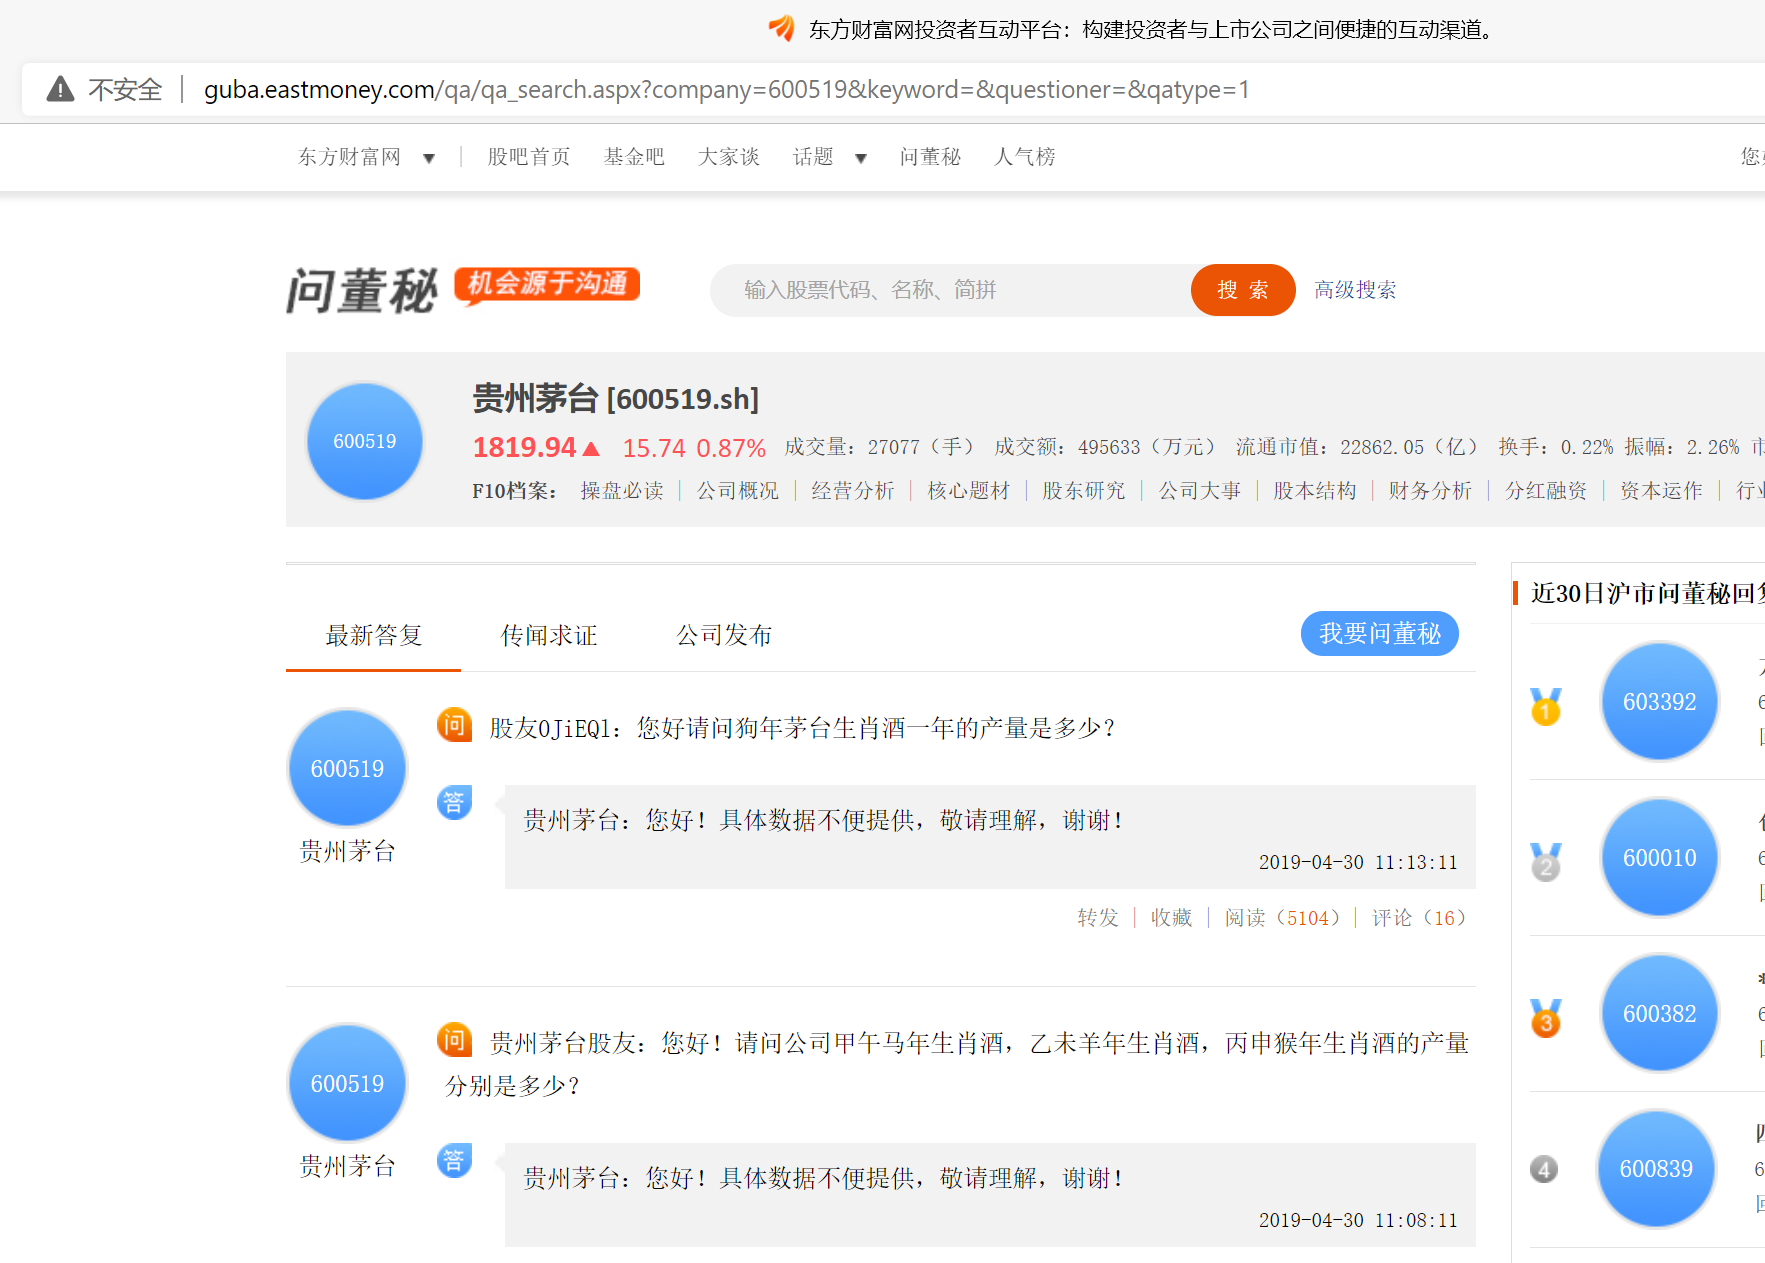This screenshot has width=1765, height=1263.
Task: Open the 600519 avatar beside the 狗年茅台 question
Action: point(347,768)
